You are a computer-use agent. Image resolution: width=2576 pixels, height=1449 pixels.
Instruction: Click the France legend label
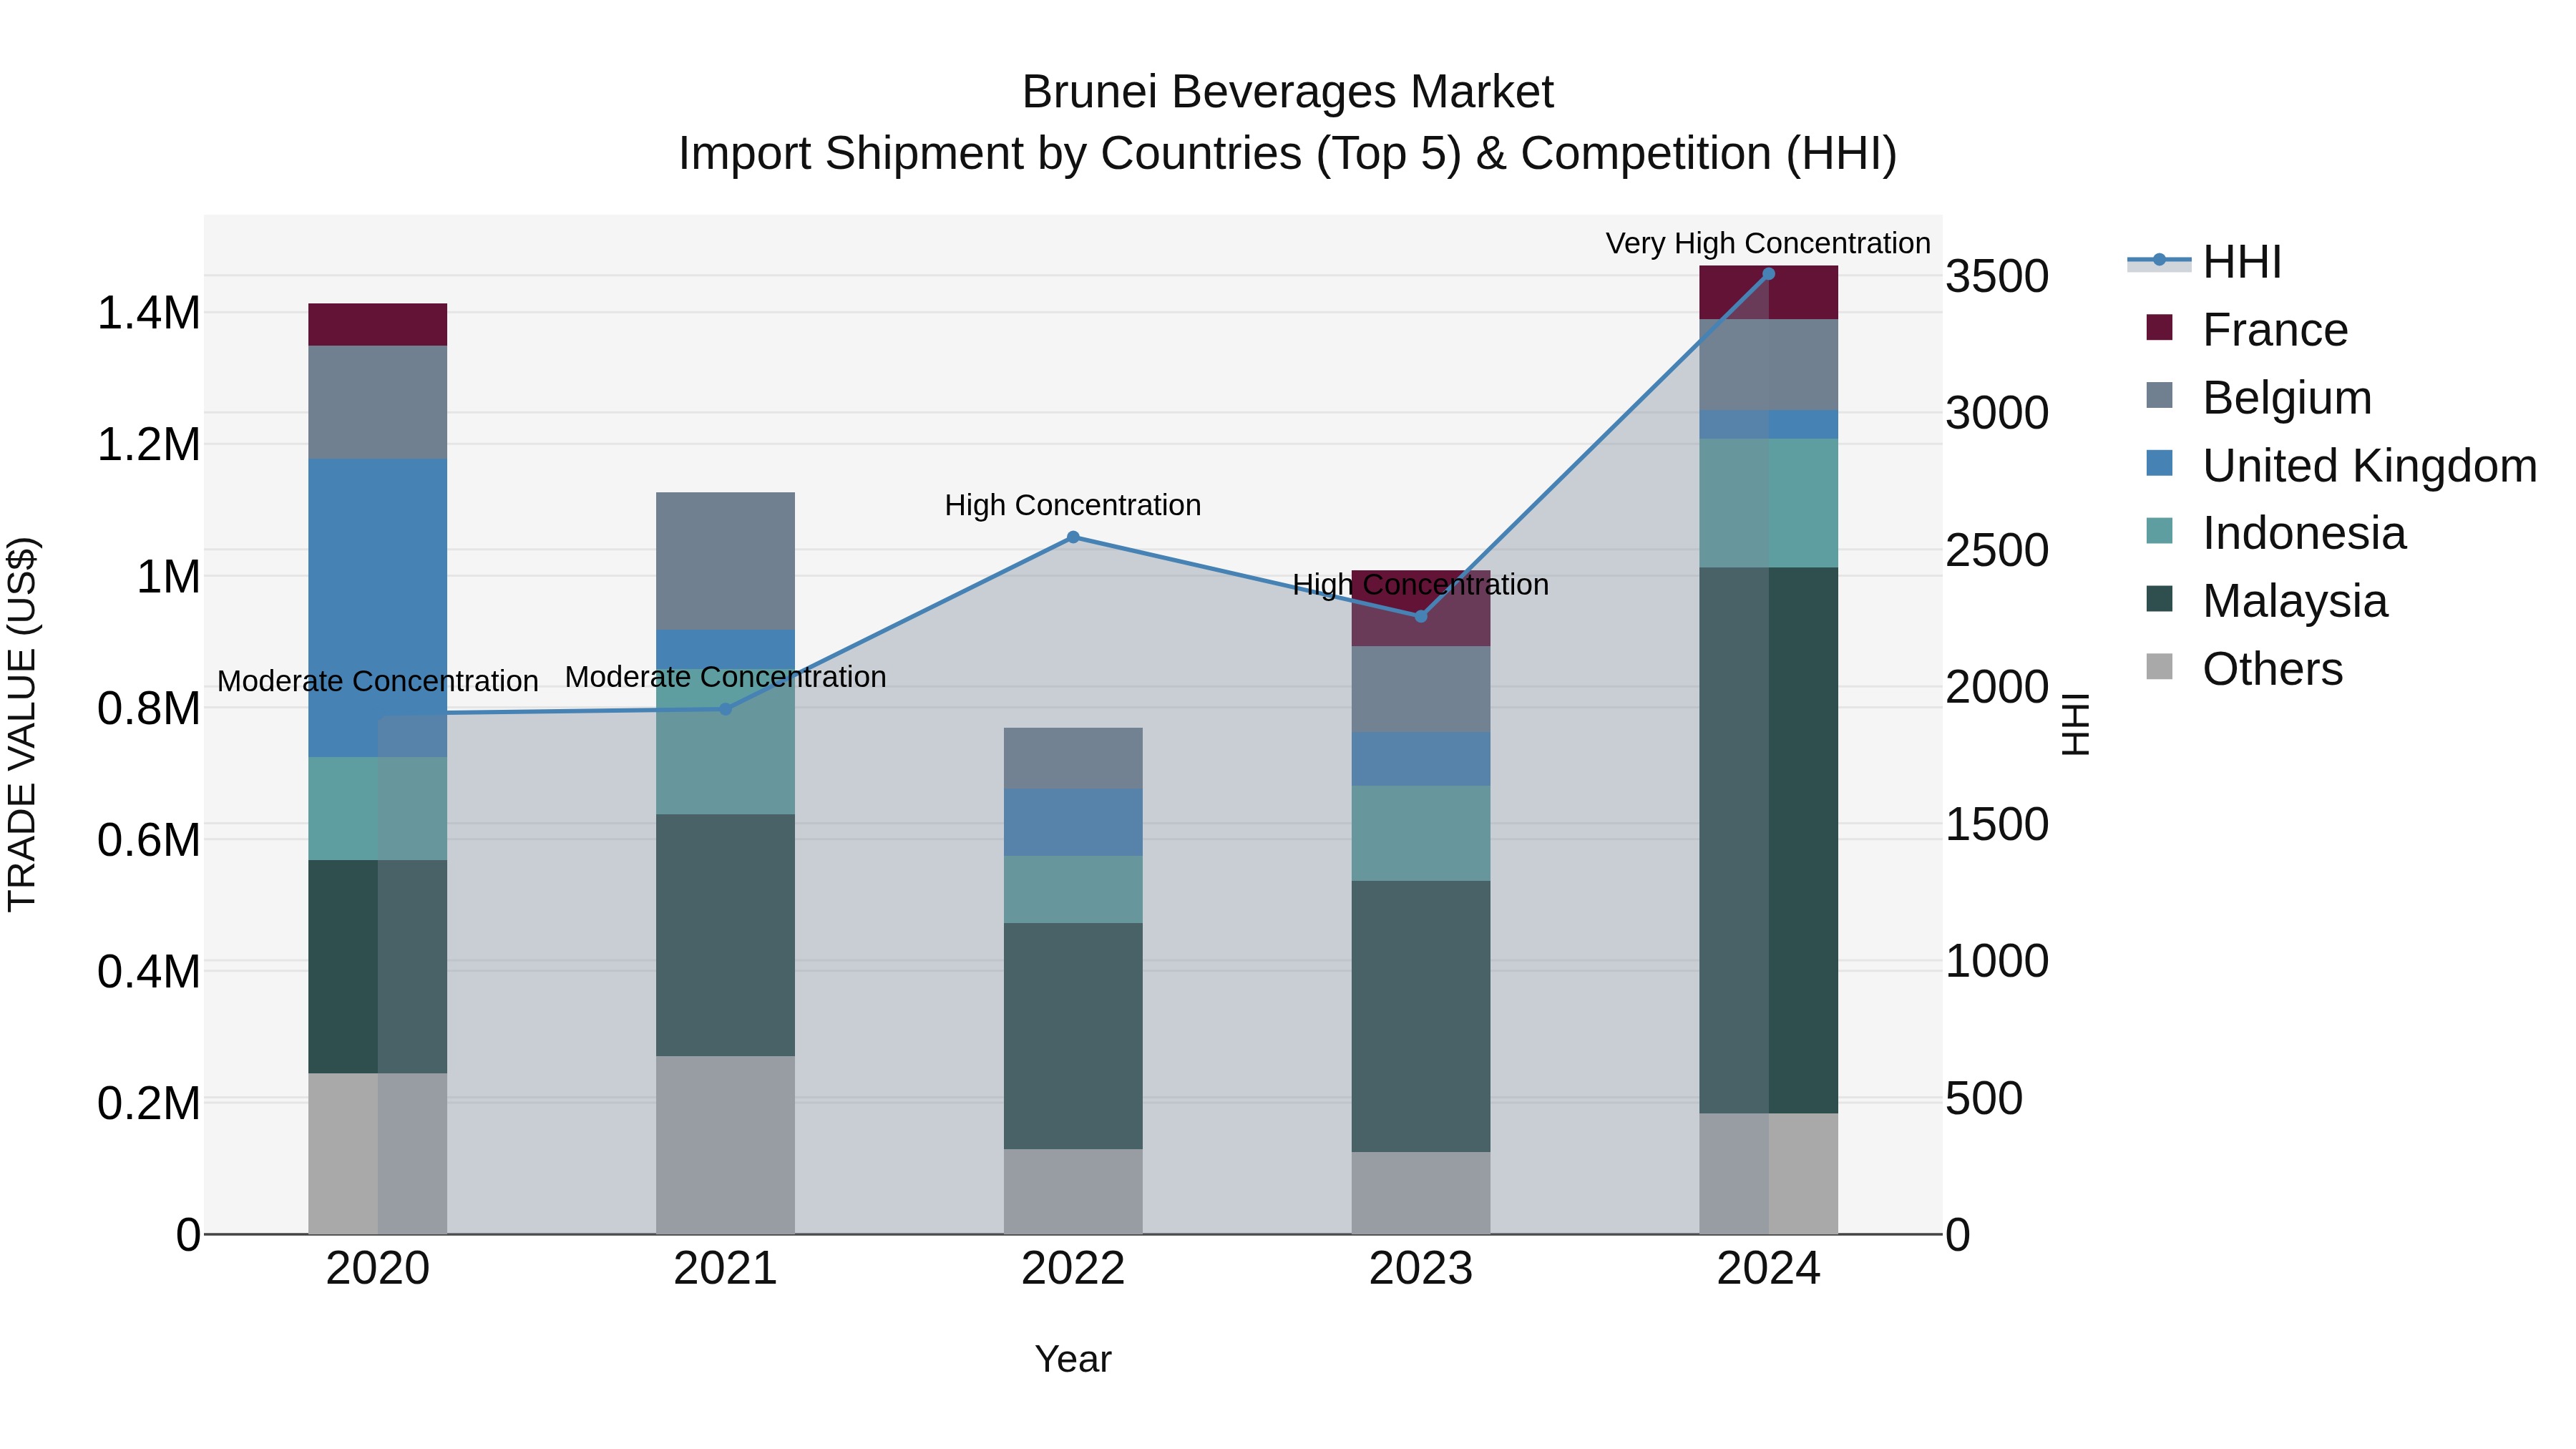[2275, 330]
